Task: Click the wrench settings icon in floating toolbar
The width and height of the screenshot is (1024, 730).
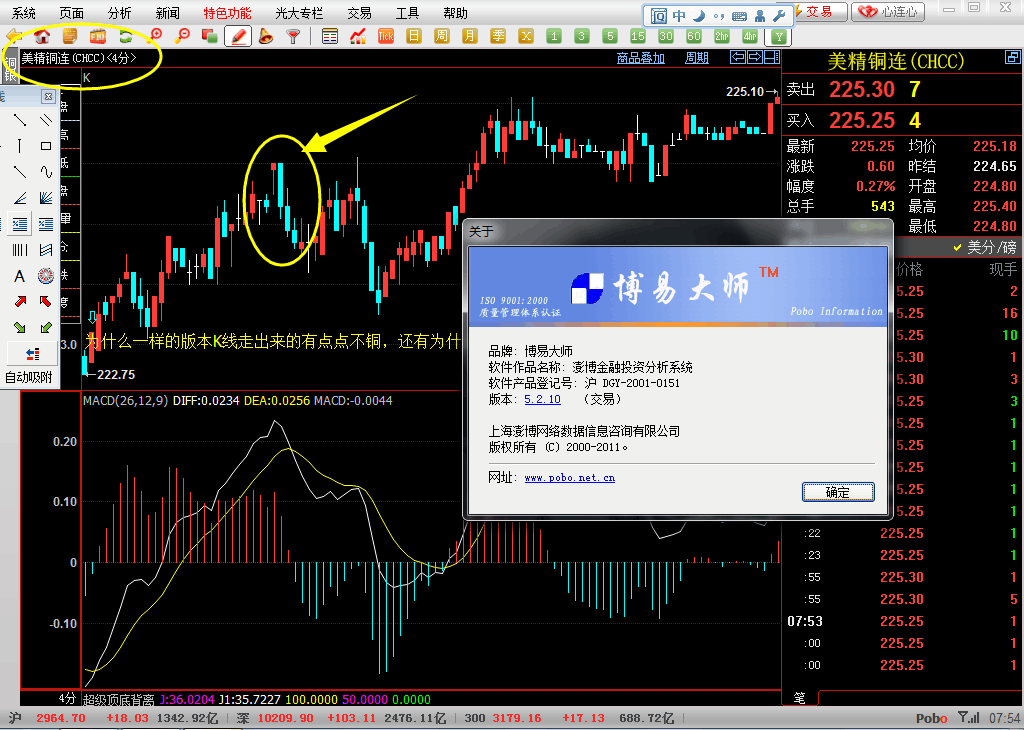Action: pyautogui.click(x=779, y=15)
